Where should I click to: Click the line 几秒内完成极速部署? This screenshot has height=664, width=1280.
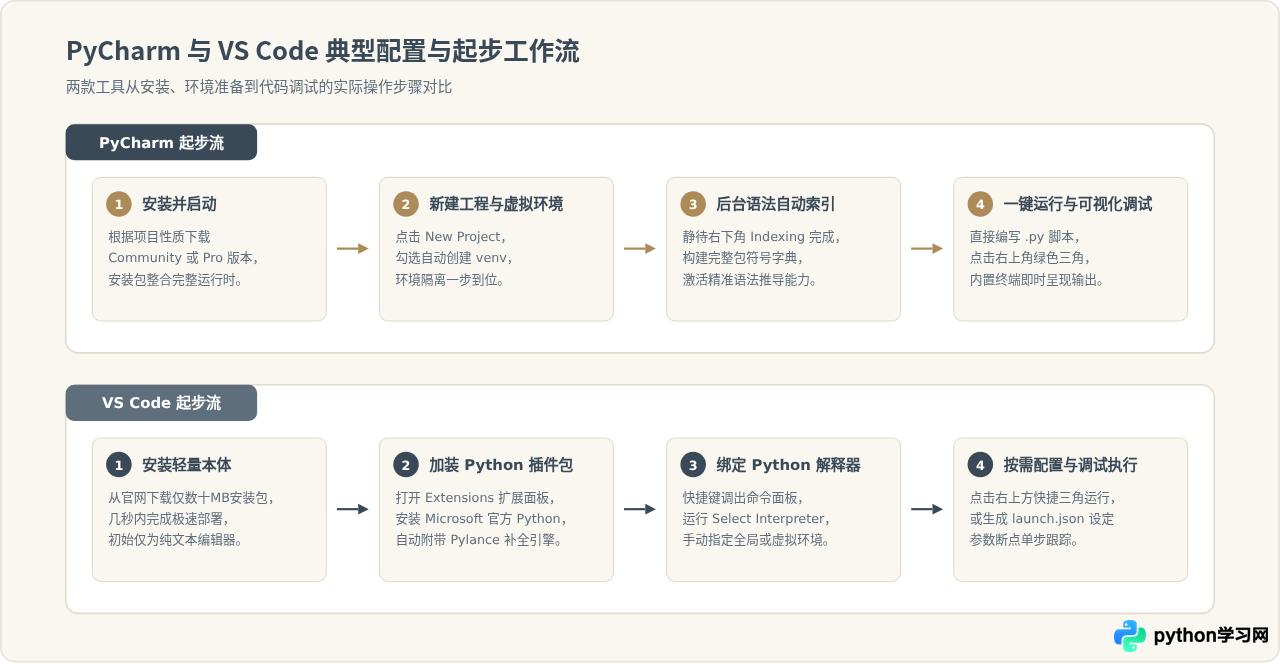[168, 519]
